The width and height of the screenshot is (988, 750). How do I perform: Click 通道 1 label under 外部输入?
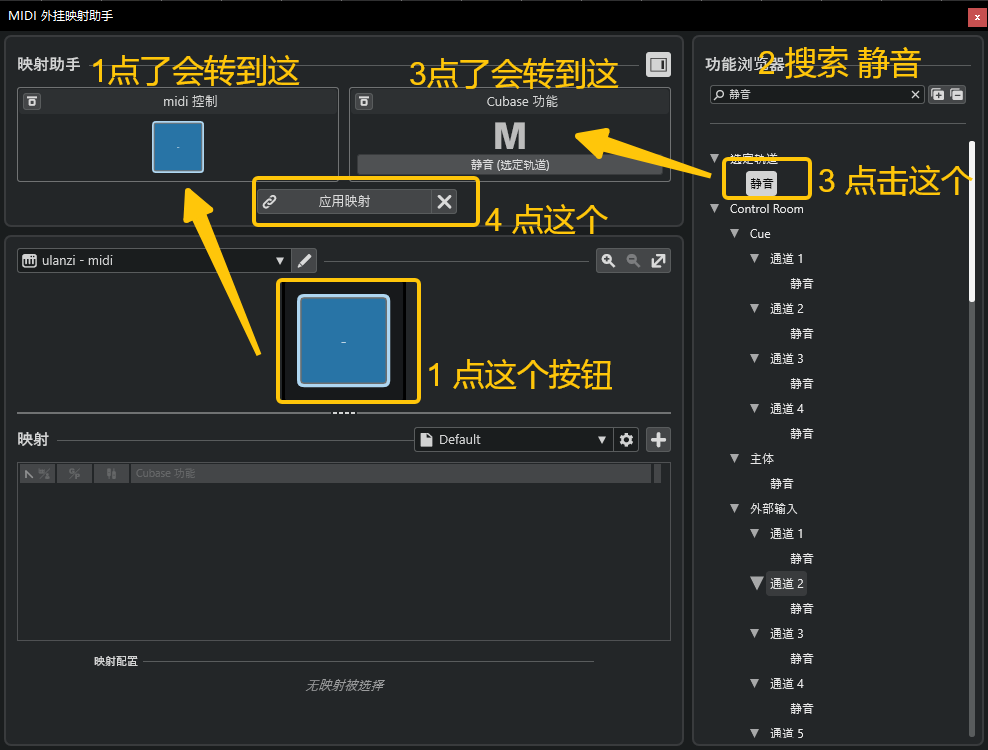click(786, 534)
